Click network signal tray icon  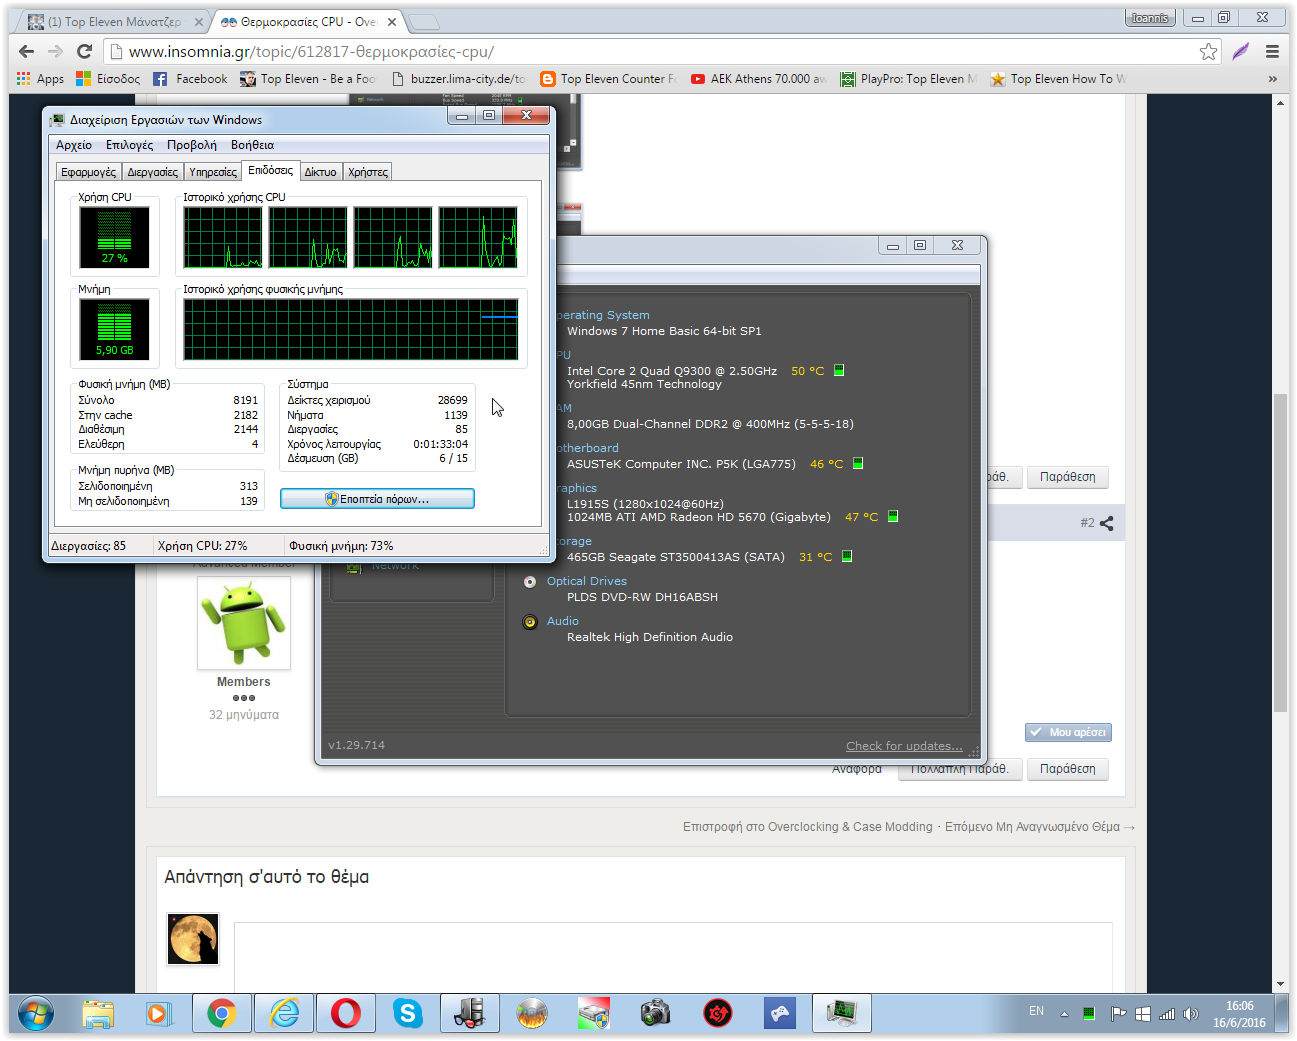pyautogui.click(x=1167, y=1013)
